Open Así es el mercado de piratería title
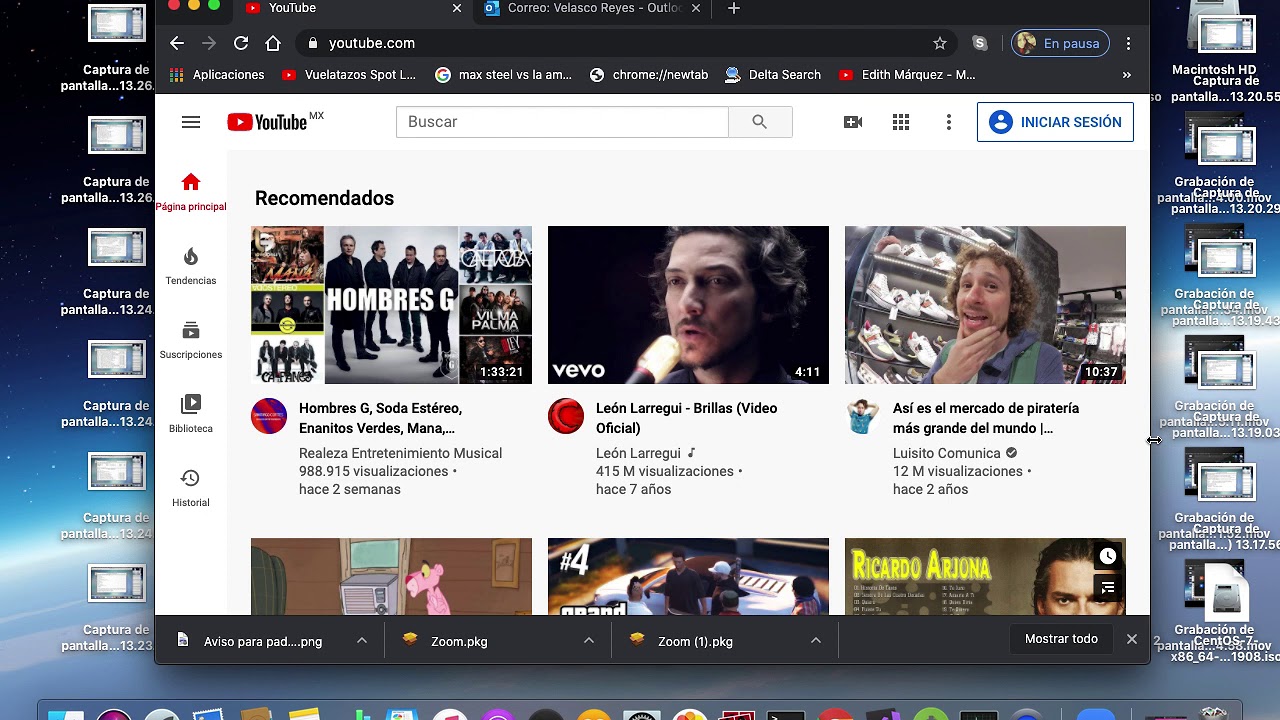 [986, 418]
